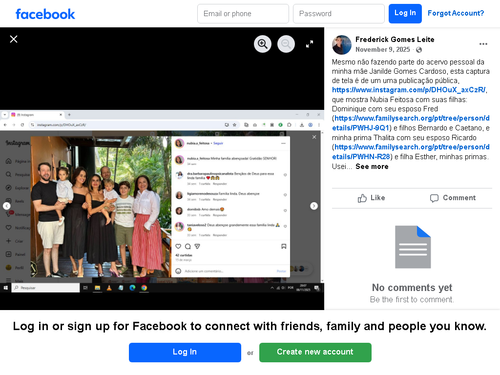Focus the Email or phone field
Screen dimensions: 500x375
tap(243, 14)
